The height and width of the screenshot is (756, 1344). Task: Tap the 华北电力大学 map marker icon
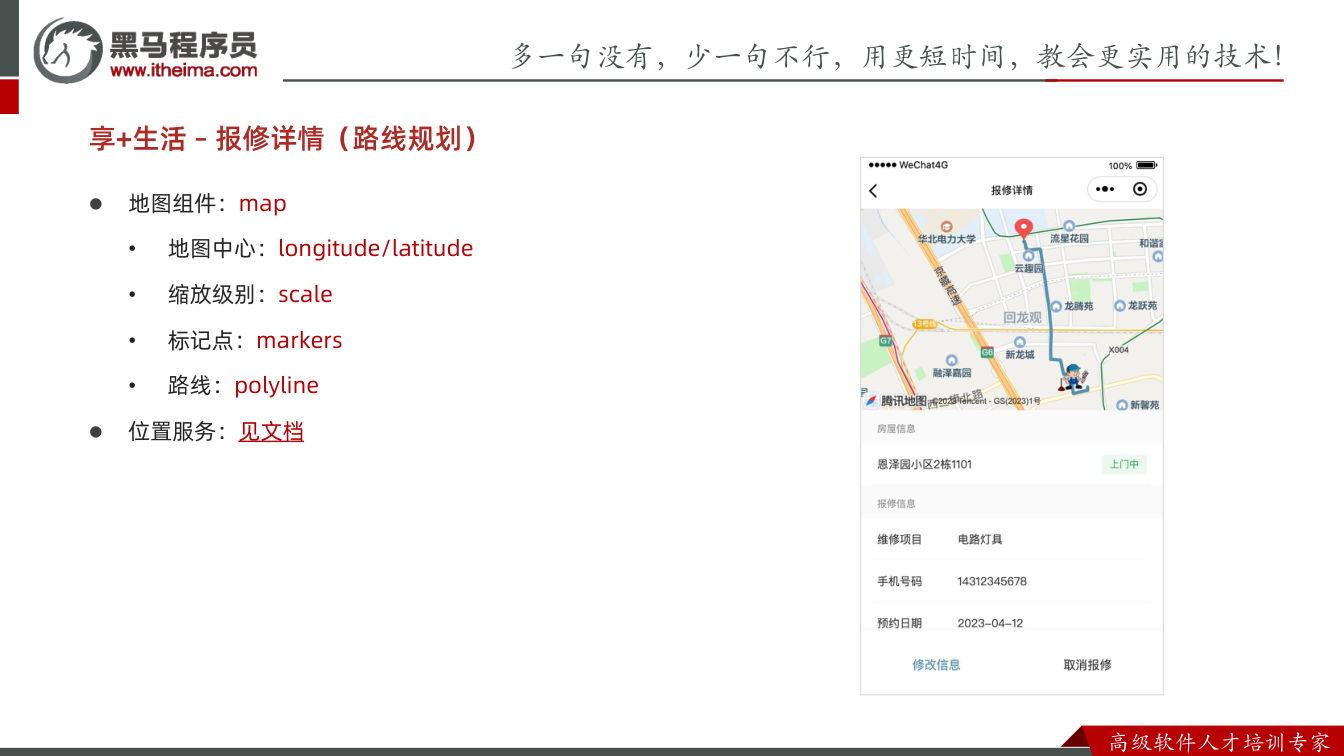pyautogui.click(x=946, y=227)
